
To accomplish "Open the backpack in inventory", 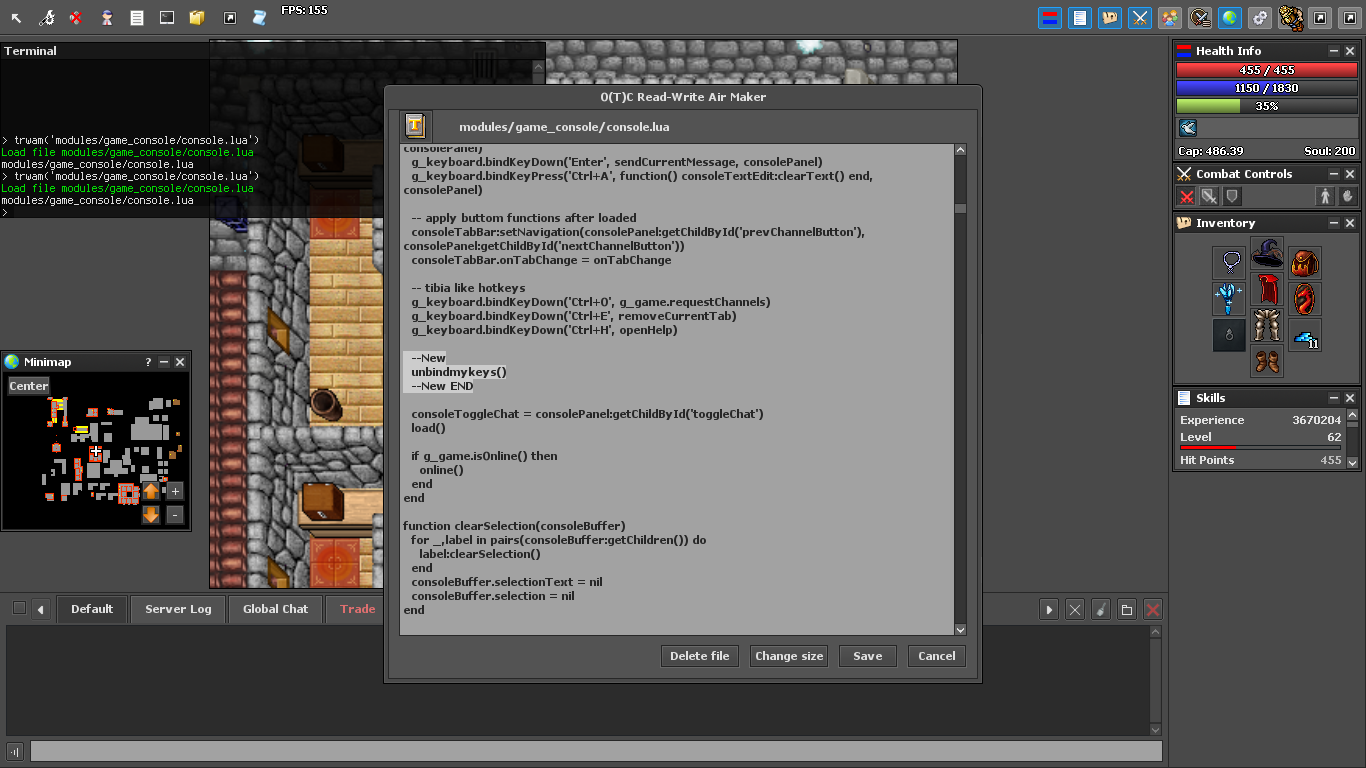I will point(1305,263).
